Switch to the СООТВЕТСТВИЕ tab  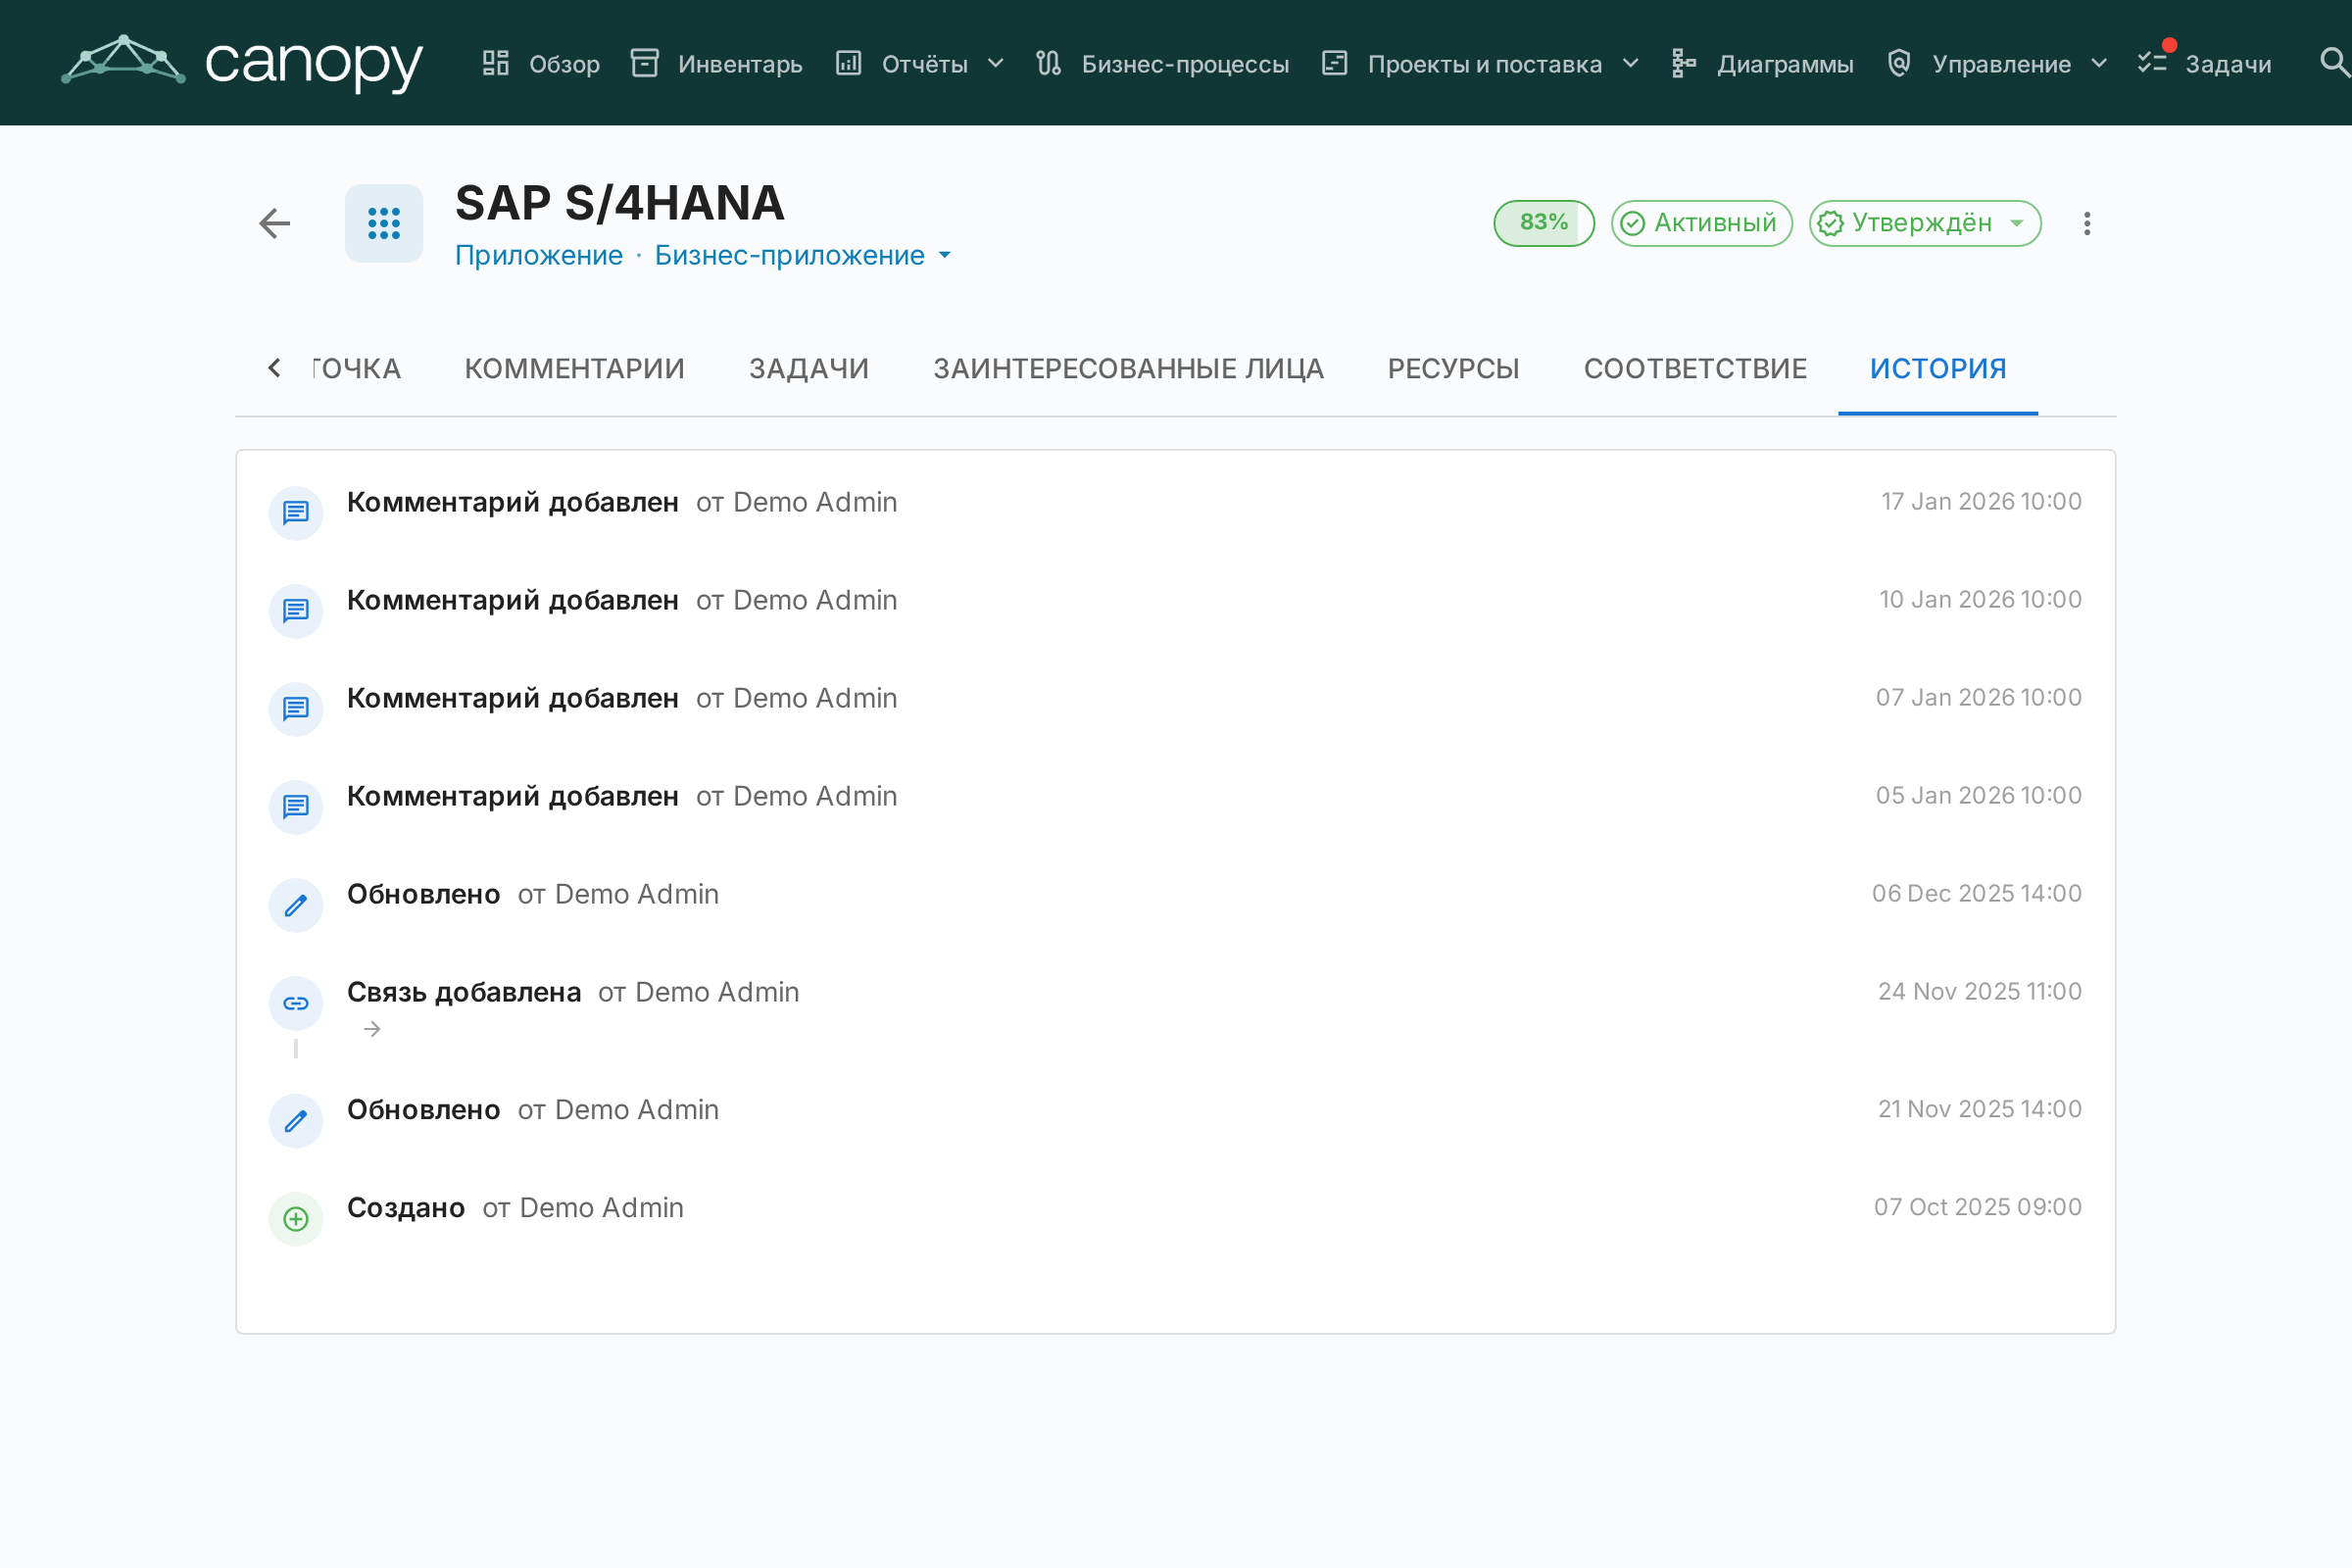click(x=1696, y=369)
